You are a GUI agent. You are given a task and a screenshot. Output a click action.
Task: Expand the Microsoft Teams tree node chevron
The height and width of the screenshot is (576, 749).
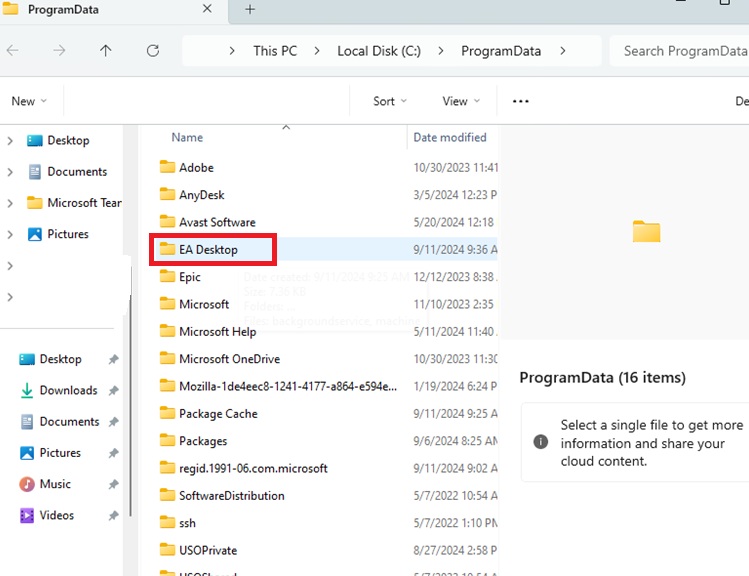coord(10,203)
